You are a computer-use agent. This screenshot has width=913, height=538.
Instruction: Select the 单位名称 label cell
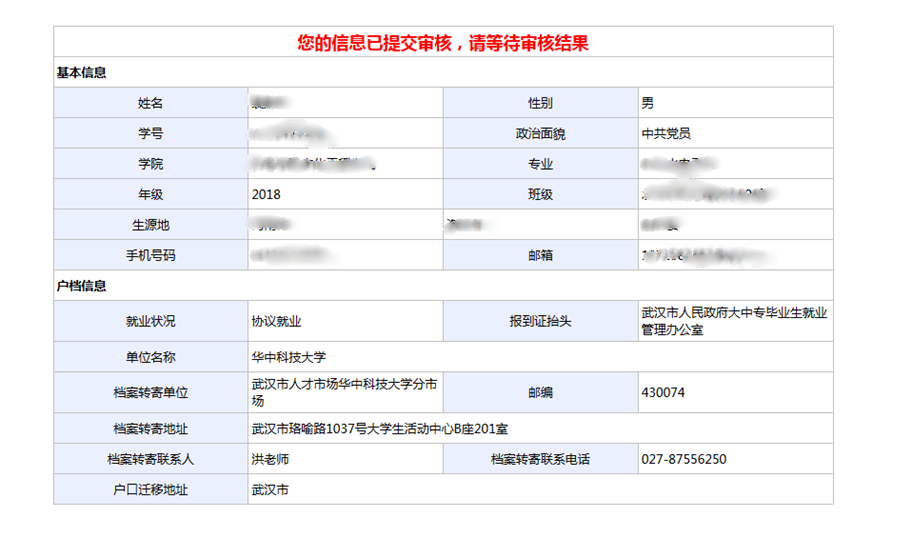(x=150, y=357)
